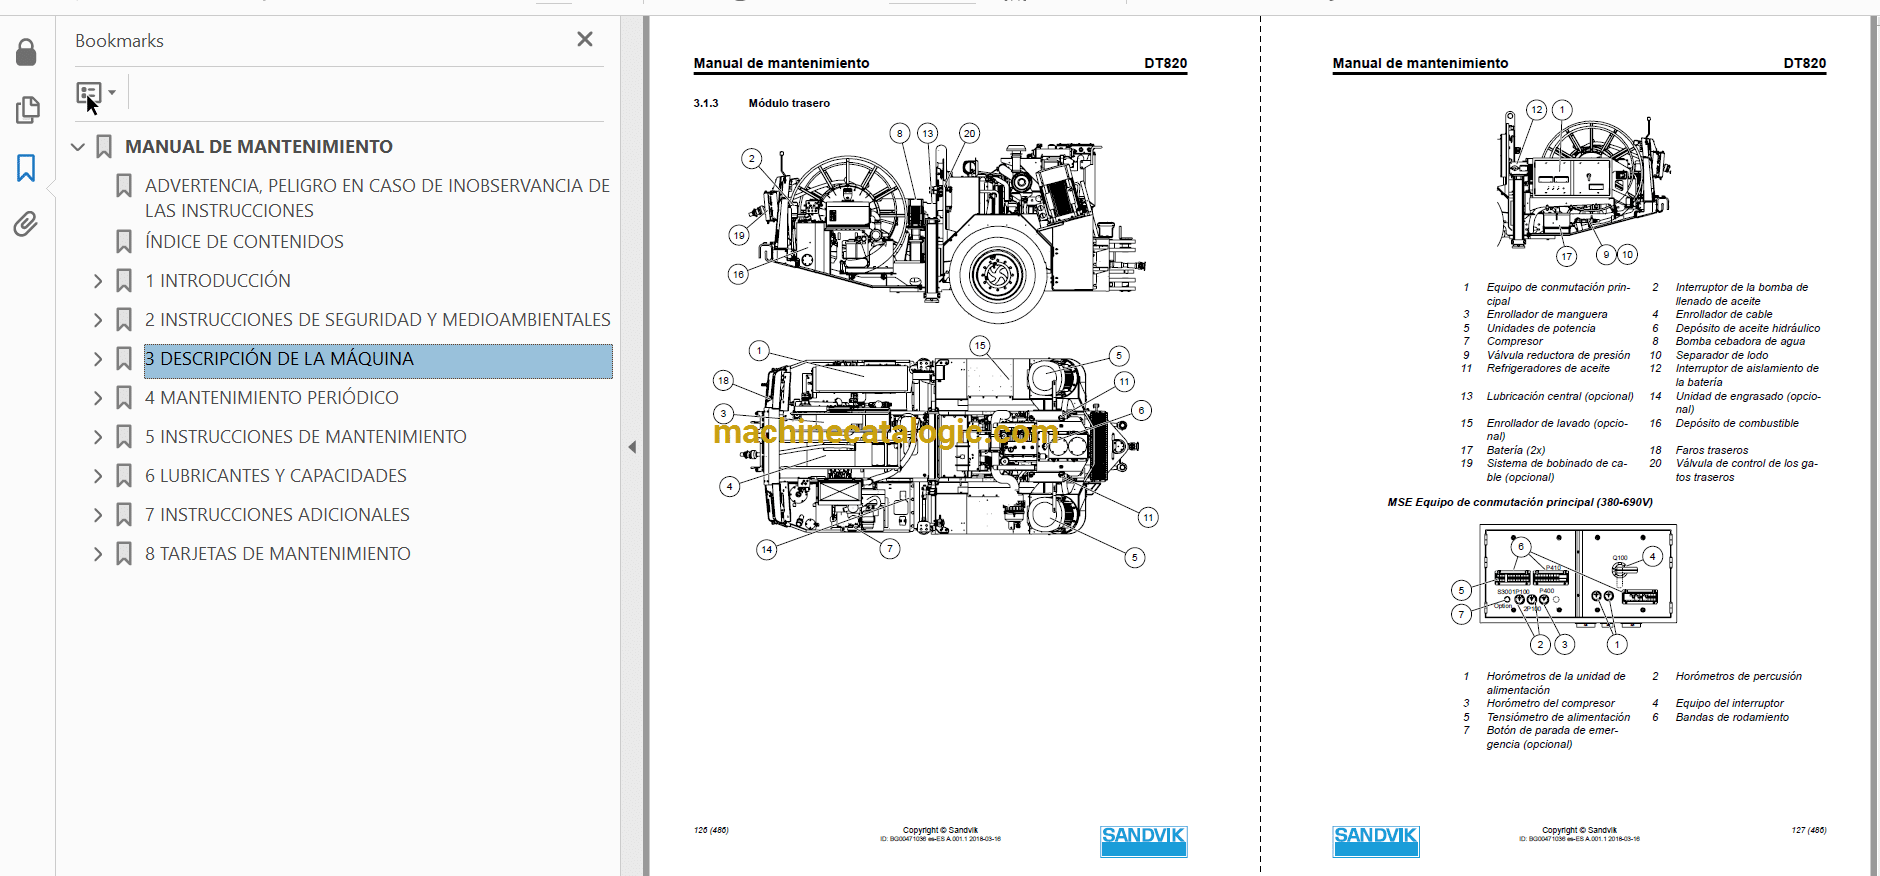Click the bookmark icon beside 3 DESCRIPCIÓN DE LA MÁQUINA

124,359
